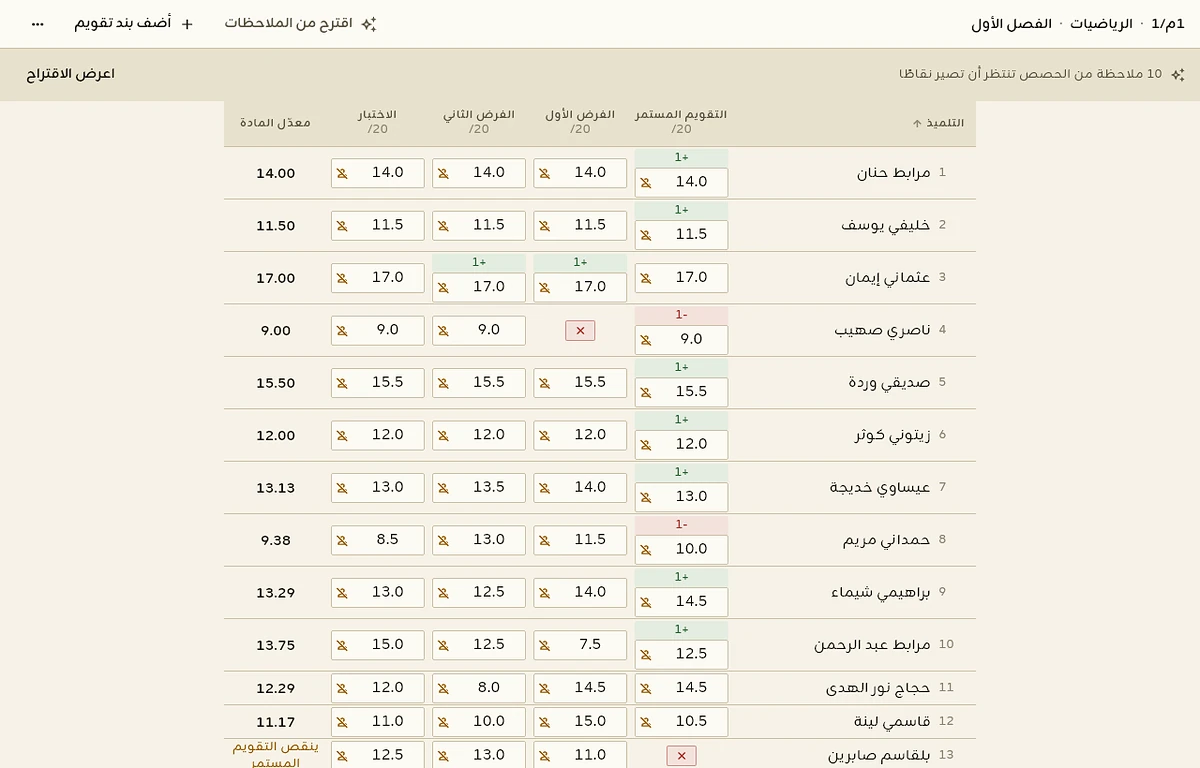Click the sparkle icon next to 10 ملاحظة banner text
This screenshot has width=1200, height=768.
(1177, 74)
